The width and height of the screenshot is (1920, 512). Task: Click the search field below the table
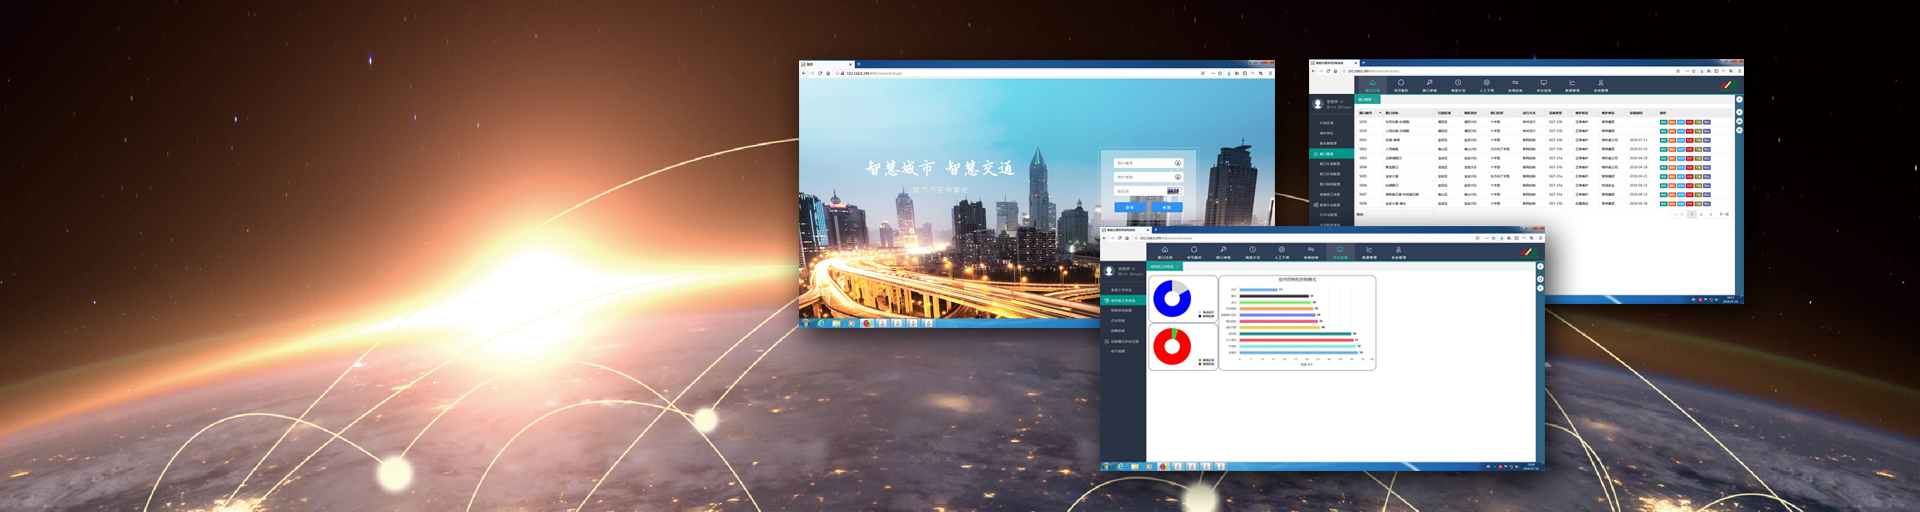pos(1400,214)
